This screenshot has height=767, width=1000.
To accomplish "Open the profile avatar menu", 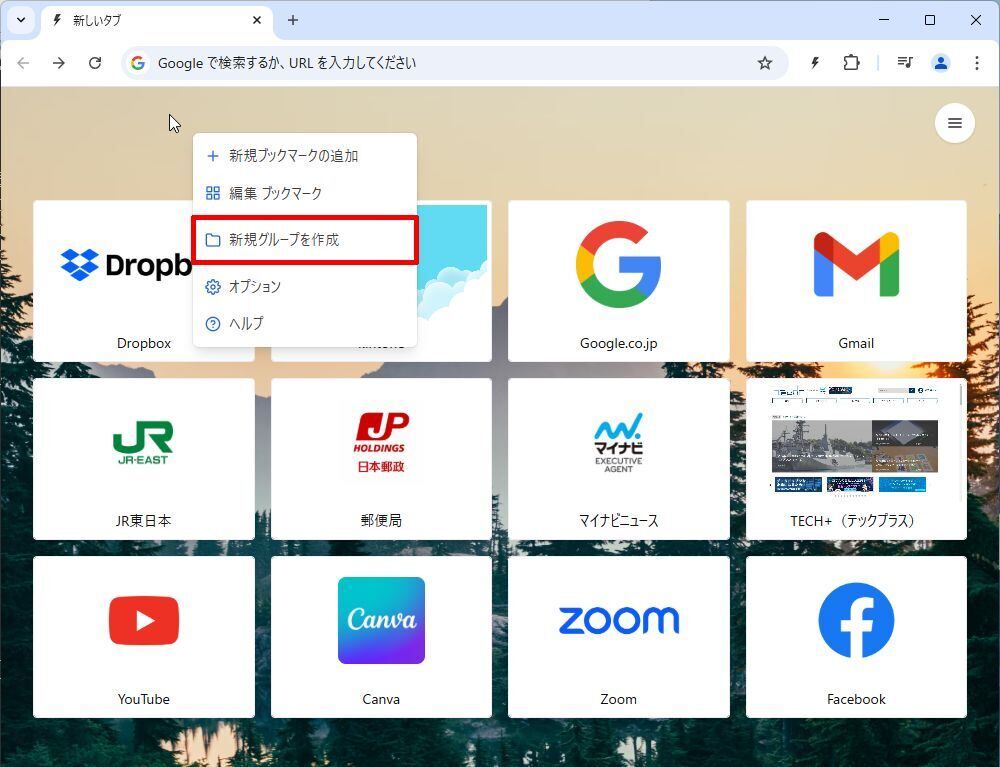I will [x=941, y=62].
